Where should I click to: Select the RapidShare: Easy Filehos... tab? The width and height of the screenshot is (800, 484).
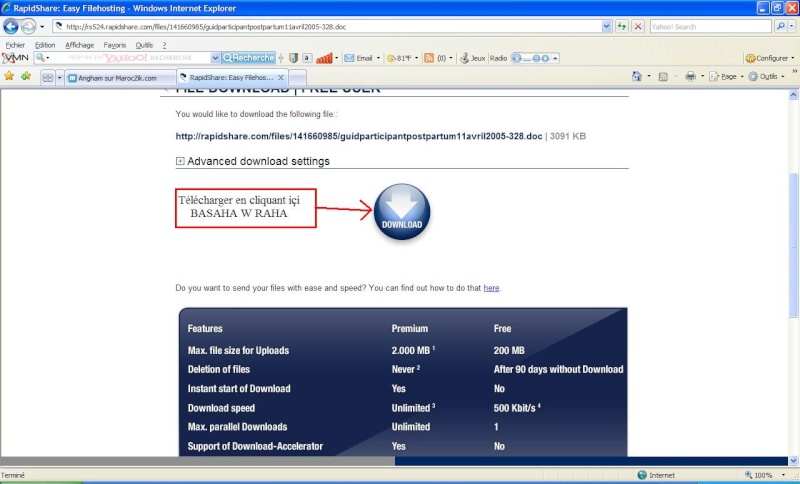tap(231, 78)
